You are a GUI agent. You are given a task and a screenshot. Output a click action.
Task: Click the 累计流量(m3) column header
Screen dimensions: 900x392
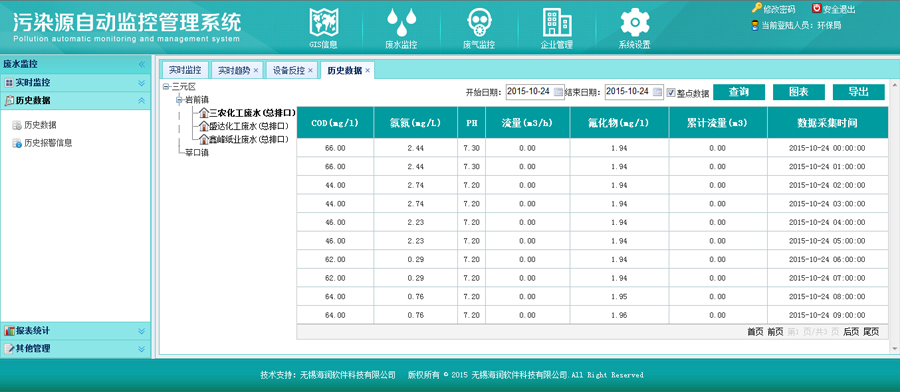[x=717, y=123]
